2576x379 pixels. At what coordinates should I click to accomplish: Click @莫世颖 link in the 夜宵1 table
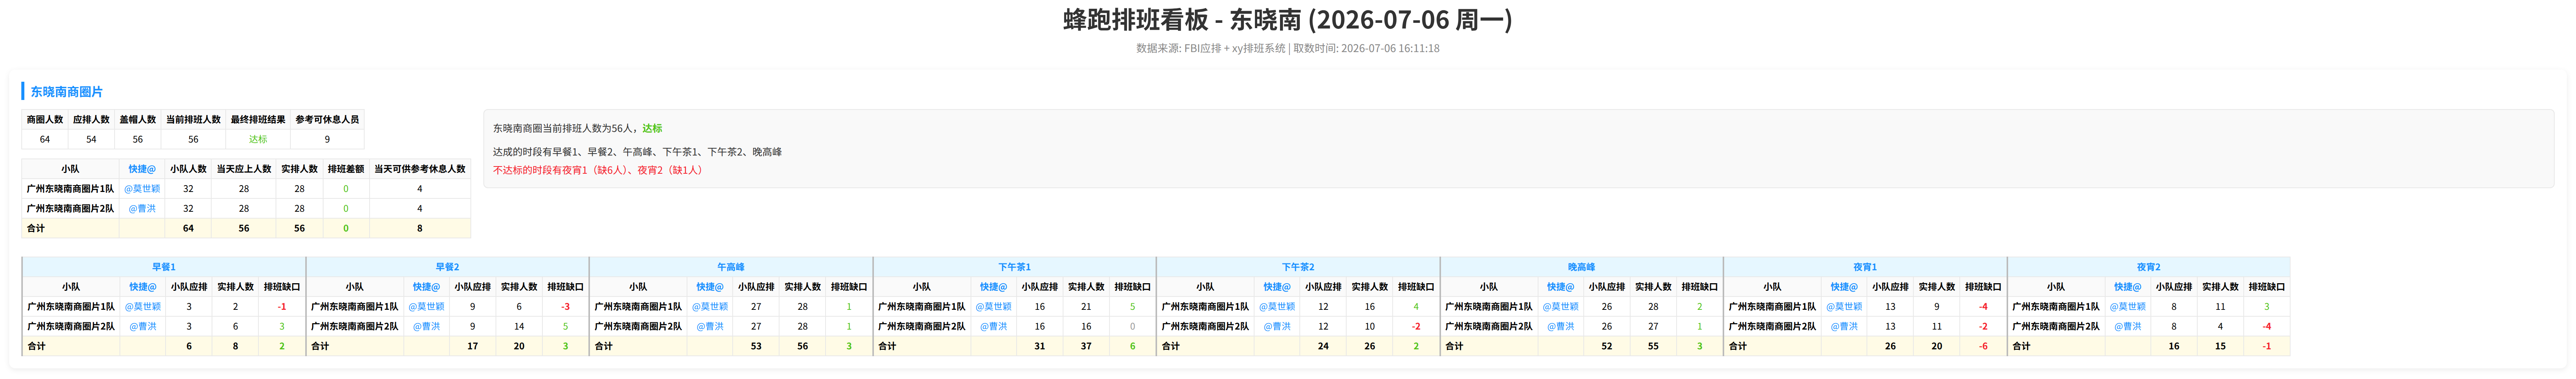coord(1844,307)
